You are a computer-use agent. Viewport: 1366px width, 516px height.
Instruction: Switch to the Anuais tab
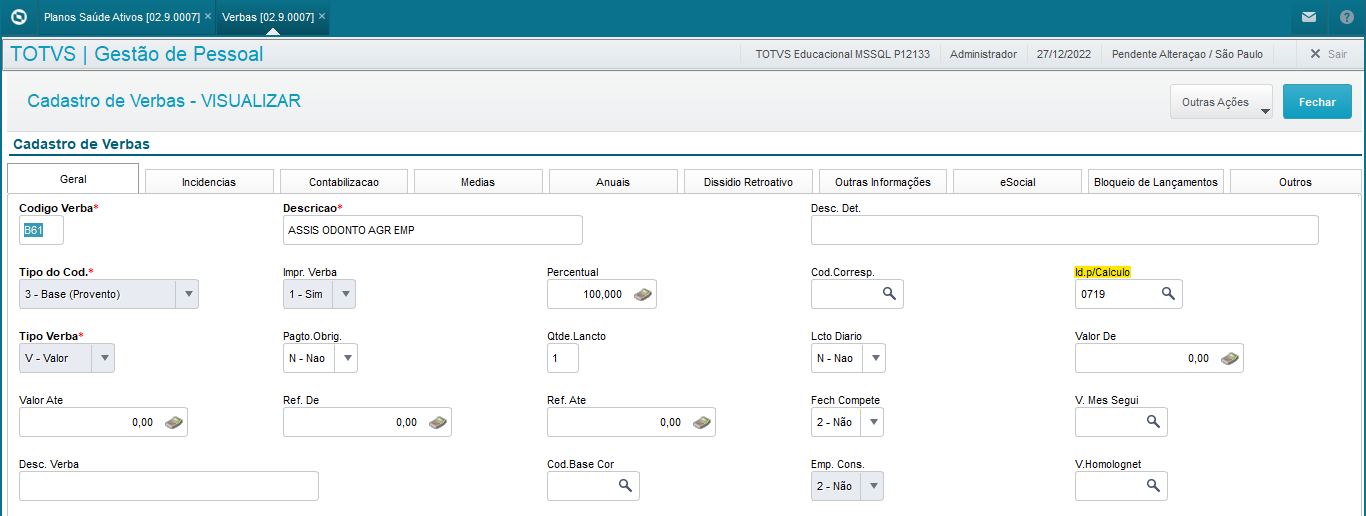tap(613, 182)
